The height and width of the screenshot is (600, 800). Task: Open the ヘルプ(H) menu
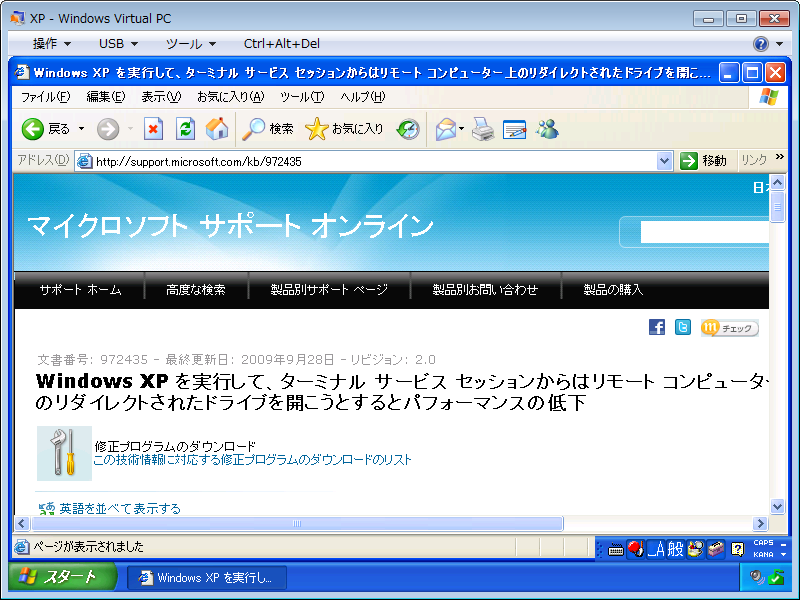click(x=363, y=96)
